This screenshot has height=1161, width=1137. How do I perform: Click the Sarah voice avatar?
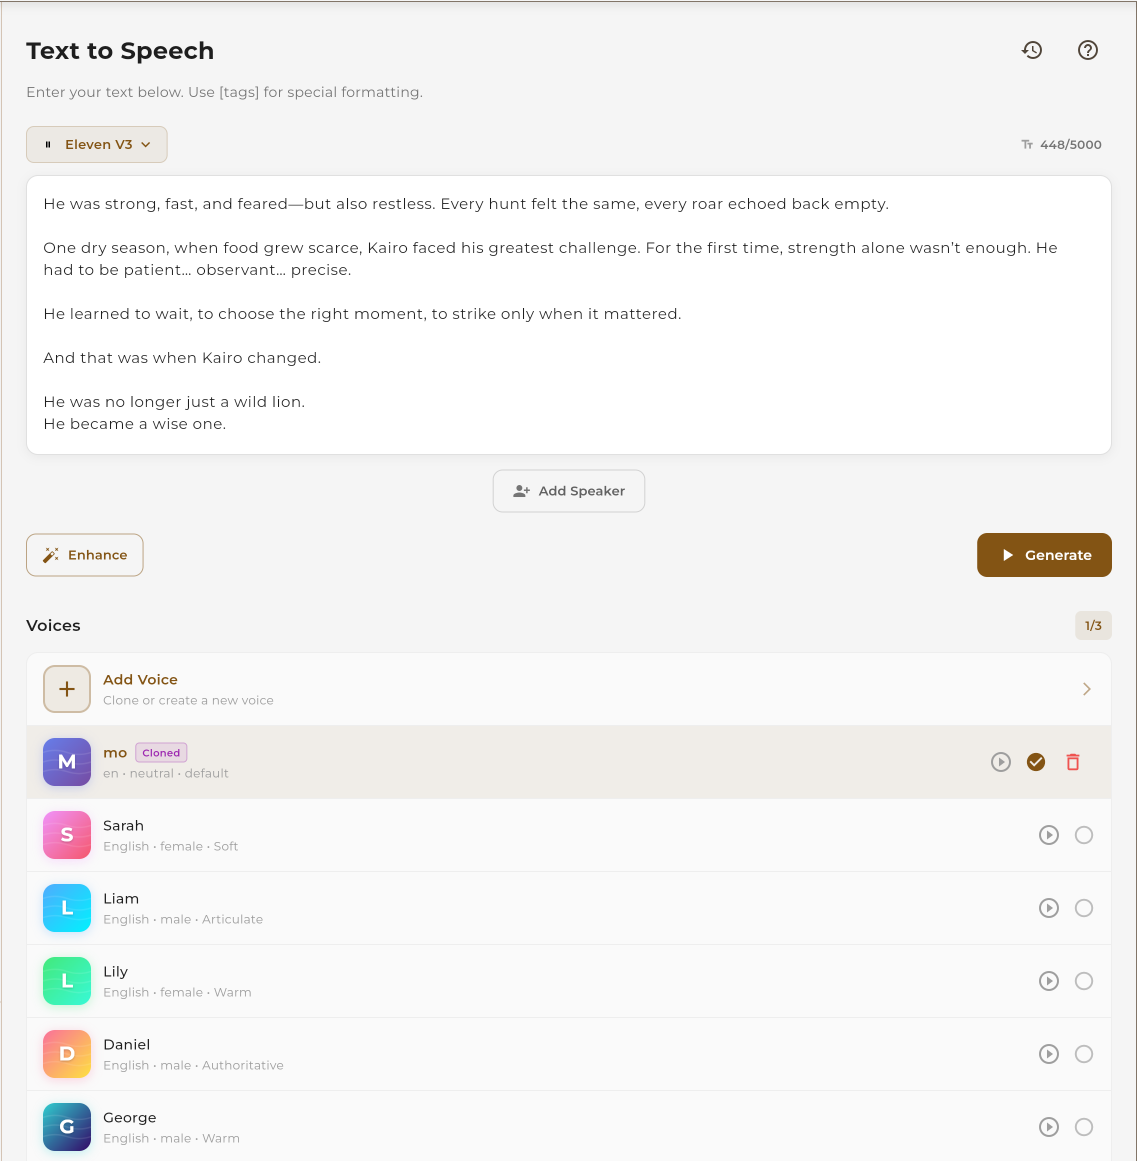coord(67,834)
